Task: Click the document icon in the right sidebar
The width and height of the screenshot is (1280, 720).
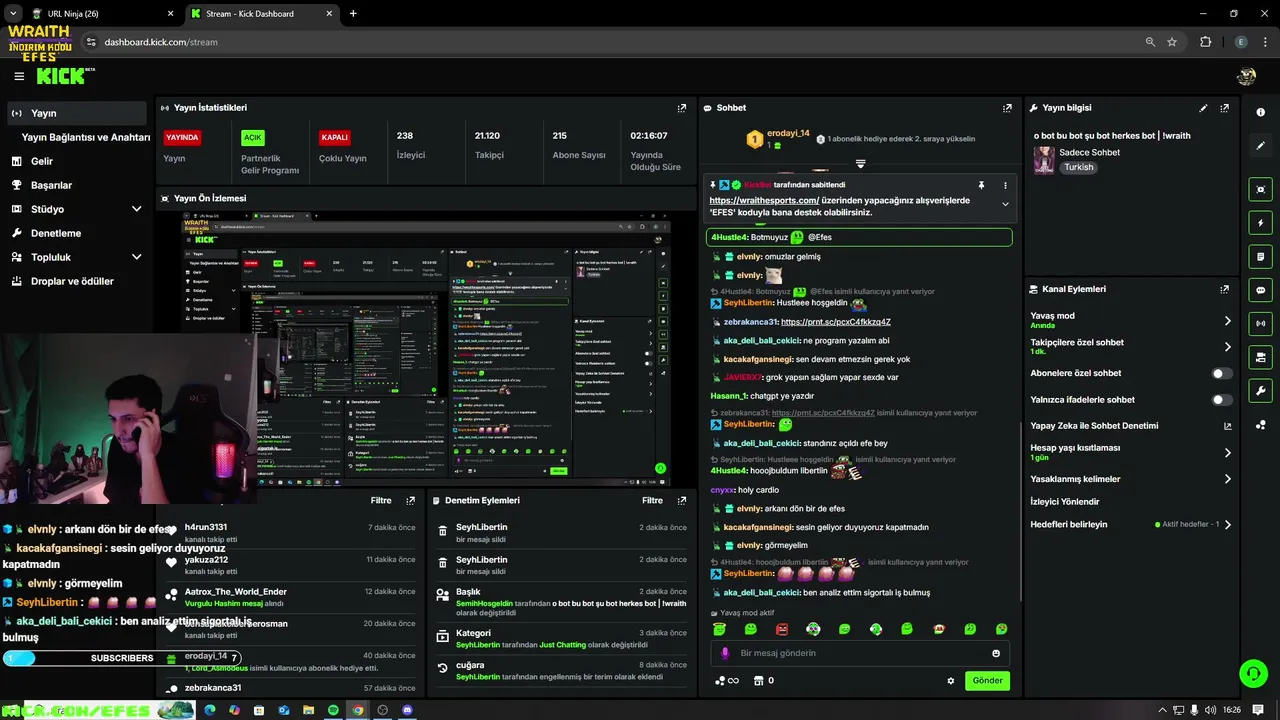Action: click(1260, 257)
